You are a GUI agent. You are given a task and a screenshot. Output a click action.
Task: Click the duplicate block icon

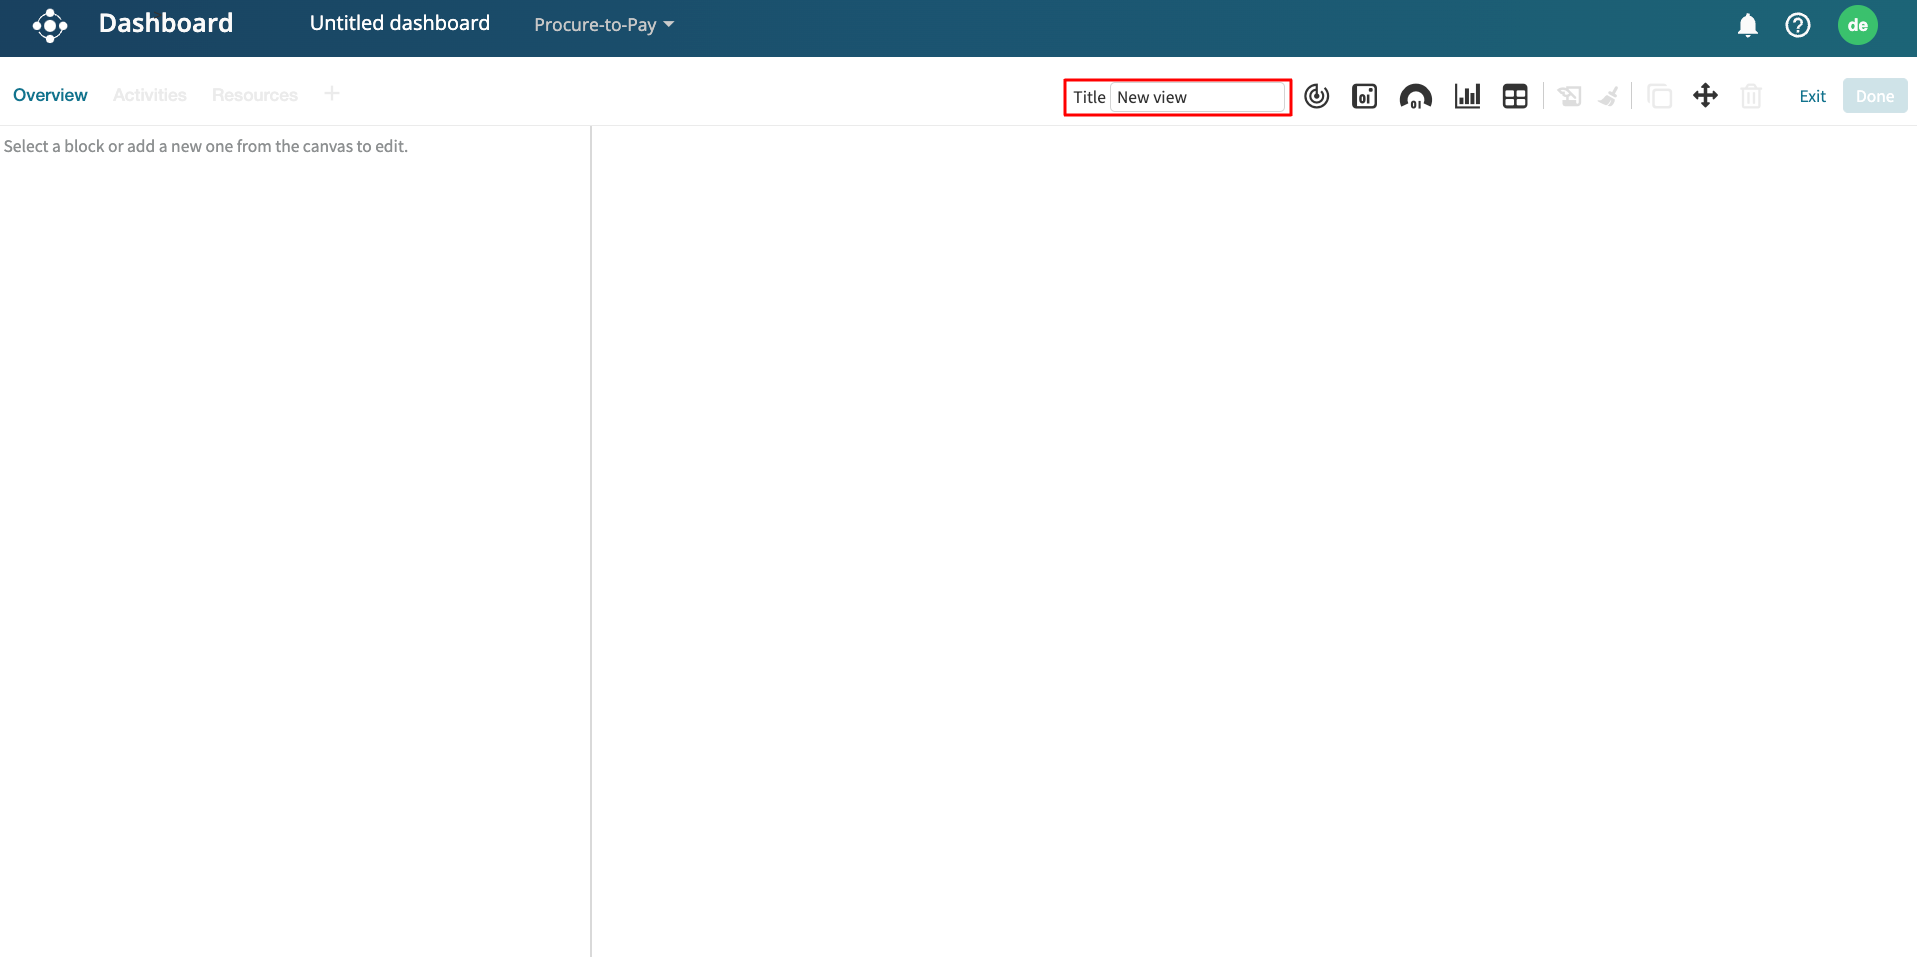[1659, 96]
